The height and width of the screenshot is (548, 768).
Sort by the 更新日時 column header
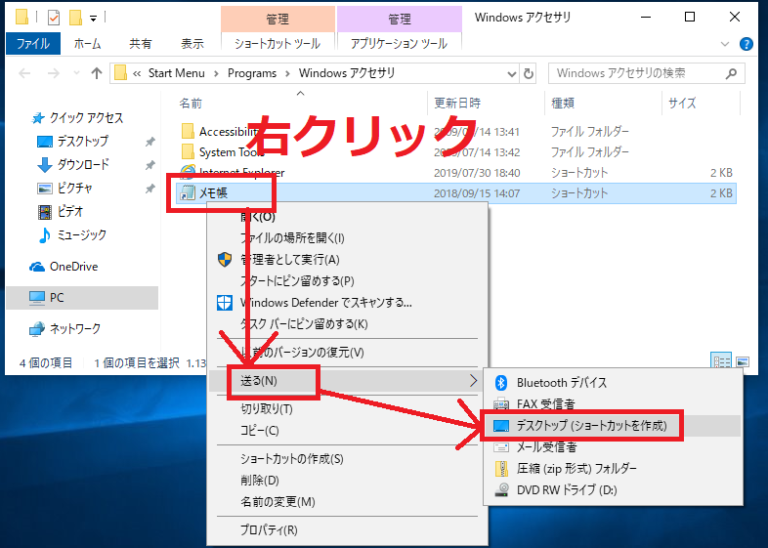coord(456,103)
